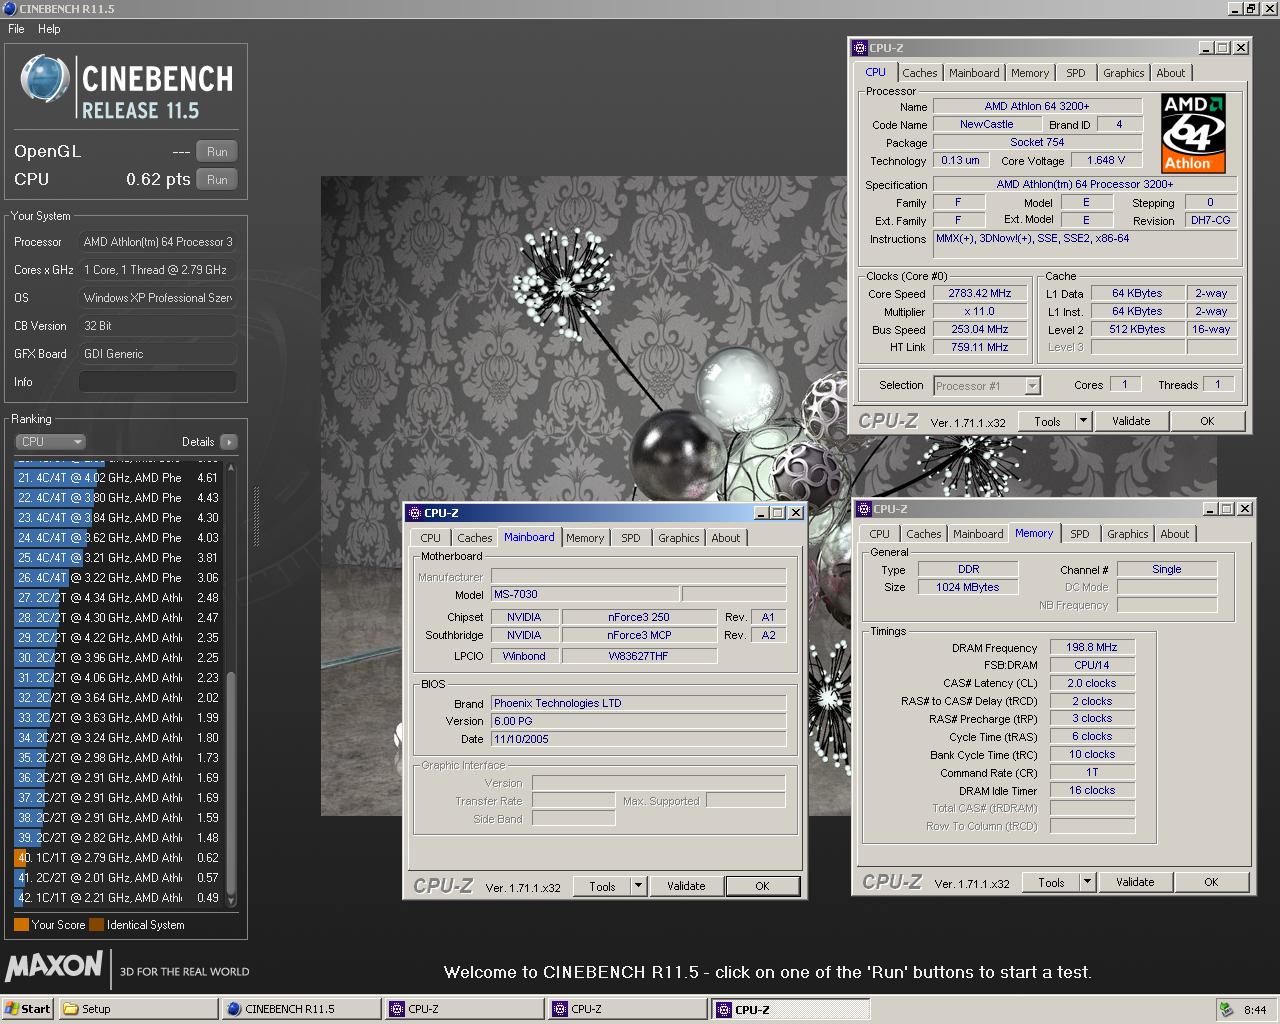This screenshot has height=1024, width=1280.
Task: Open the Help menu in Cinebench
Action: 49,29
